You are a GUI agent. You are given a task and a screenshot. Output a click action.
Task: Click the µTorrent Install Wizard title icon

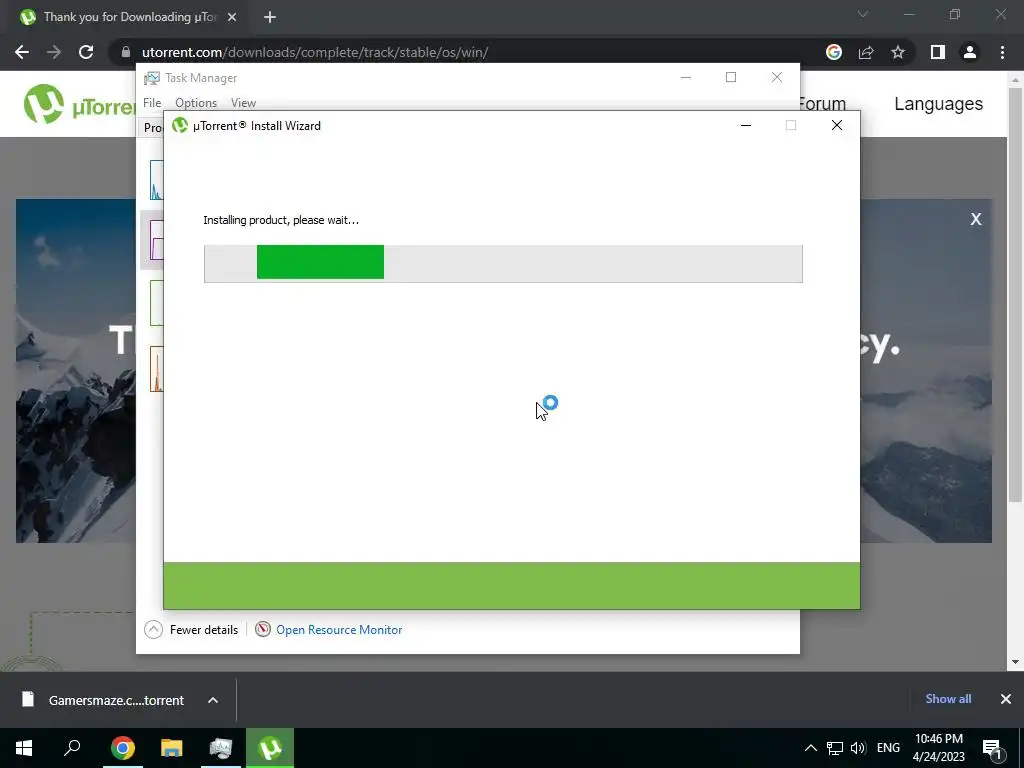[180, 125]
